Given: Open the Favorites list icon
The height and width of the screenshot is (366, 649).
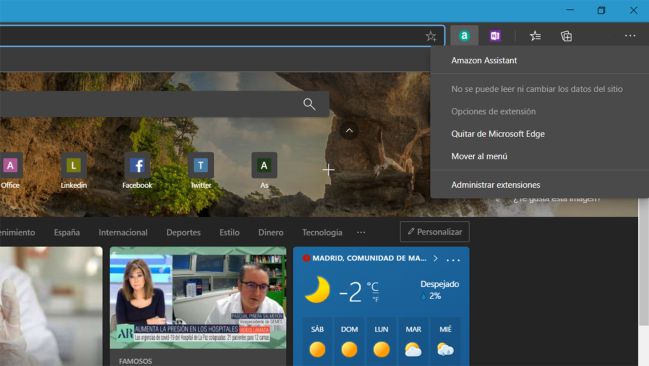Looking at the screenshot, I should click(535, 36).
